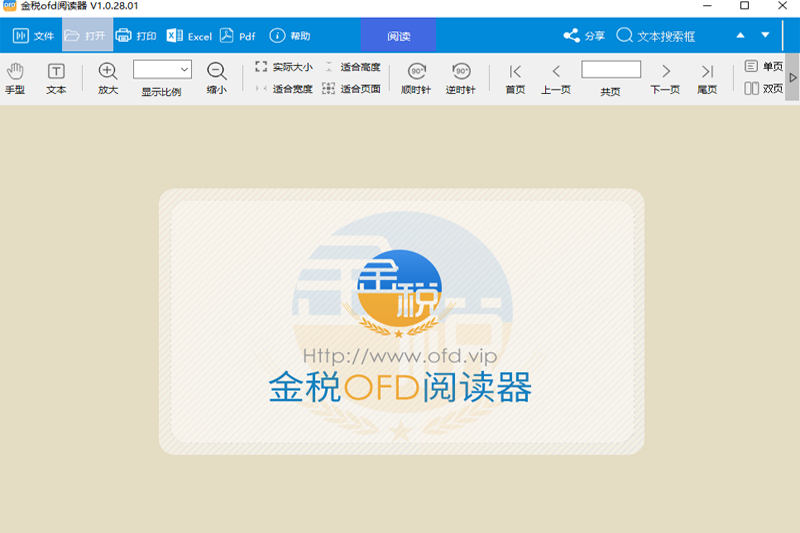Open 帮助 info menu

(289, 36)
